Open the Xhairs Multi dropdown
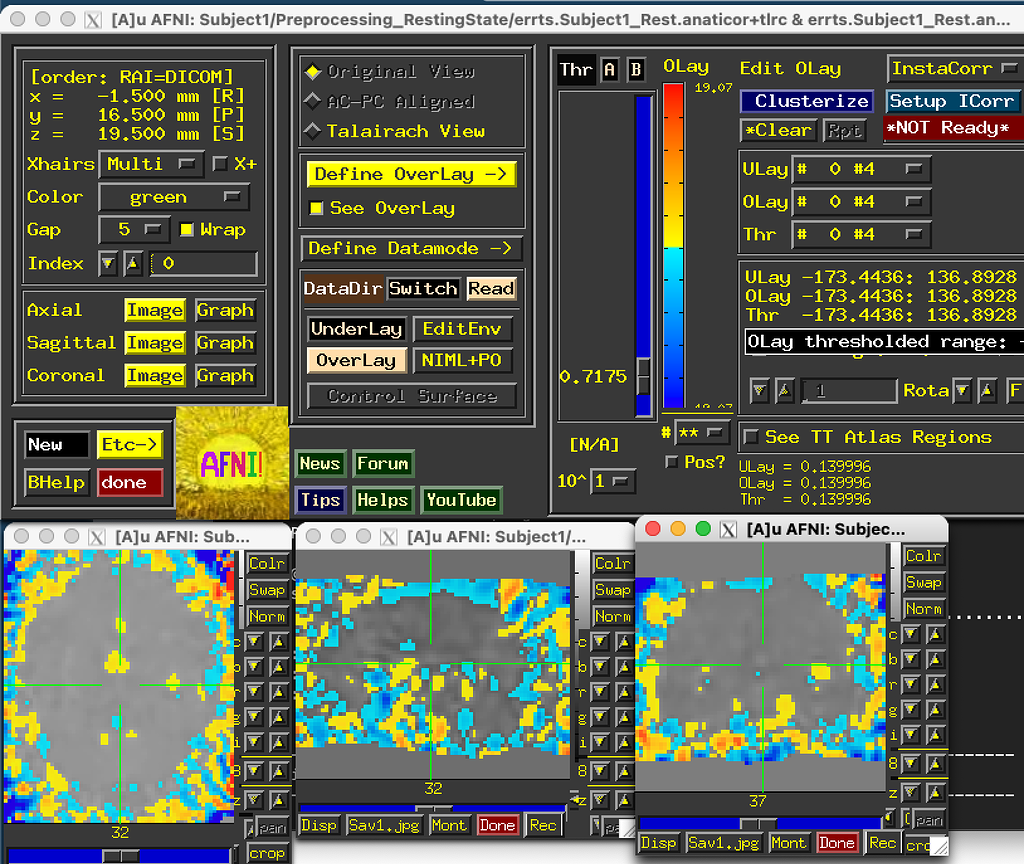The image size is (1024, 864). click(151, 164)
